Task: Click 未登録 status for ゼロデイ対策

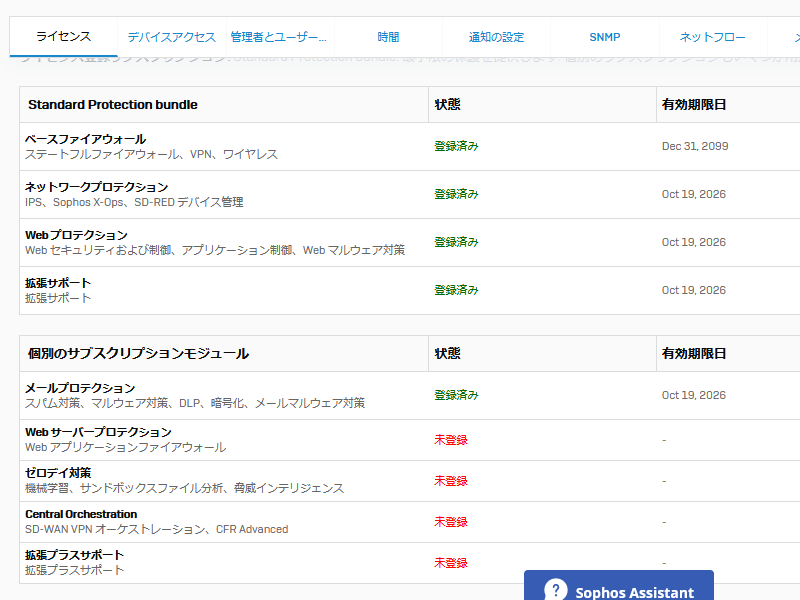Action: [x=451, y=481]
